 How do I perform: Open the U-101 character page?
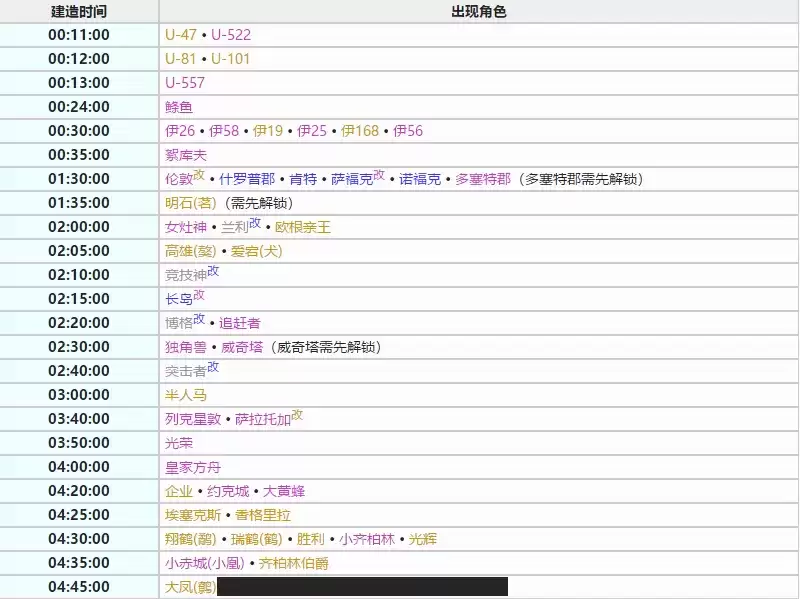230,59
